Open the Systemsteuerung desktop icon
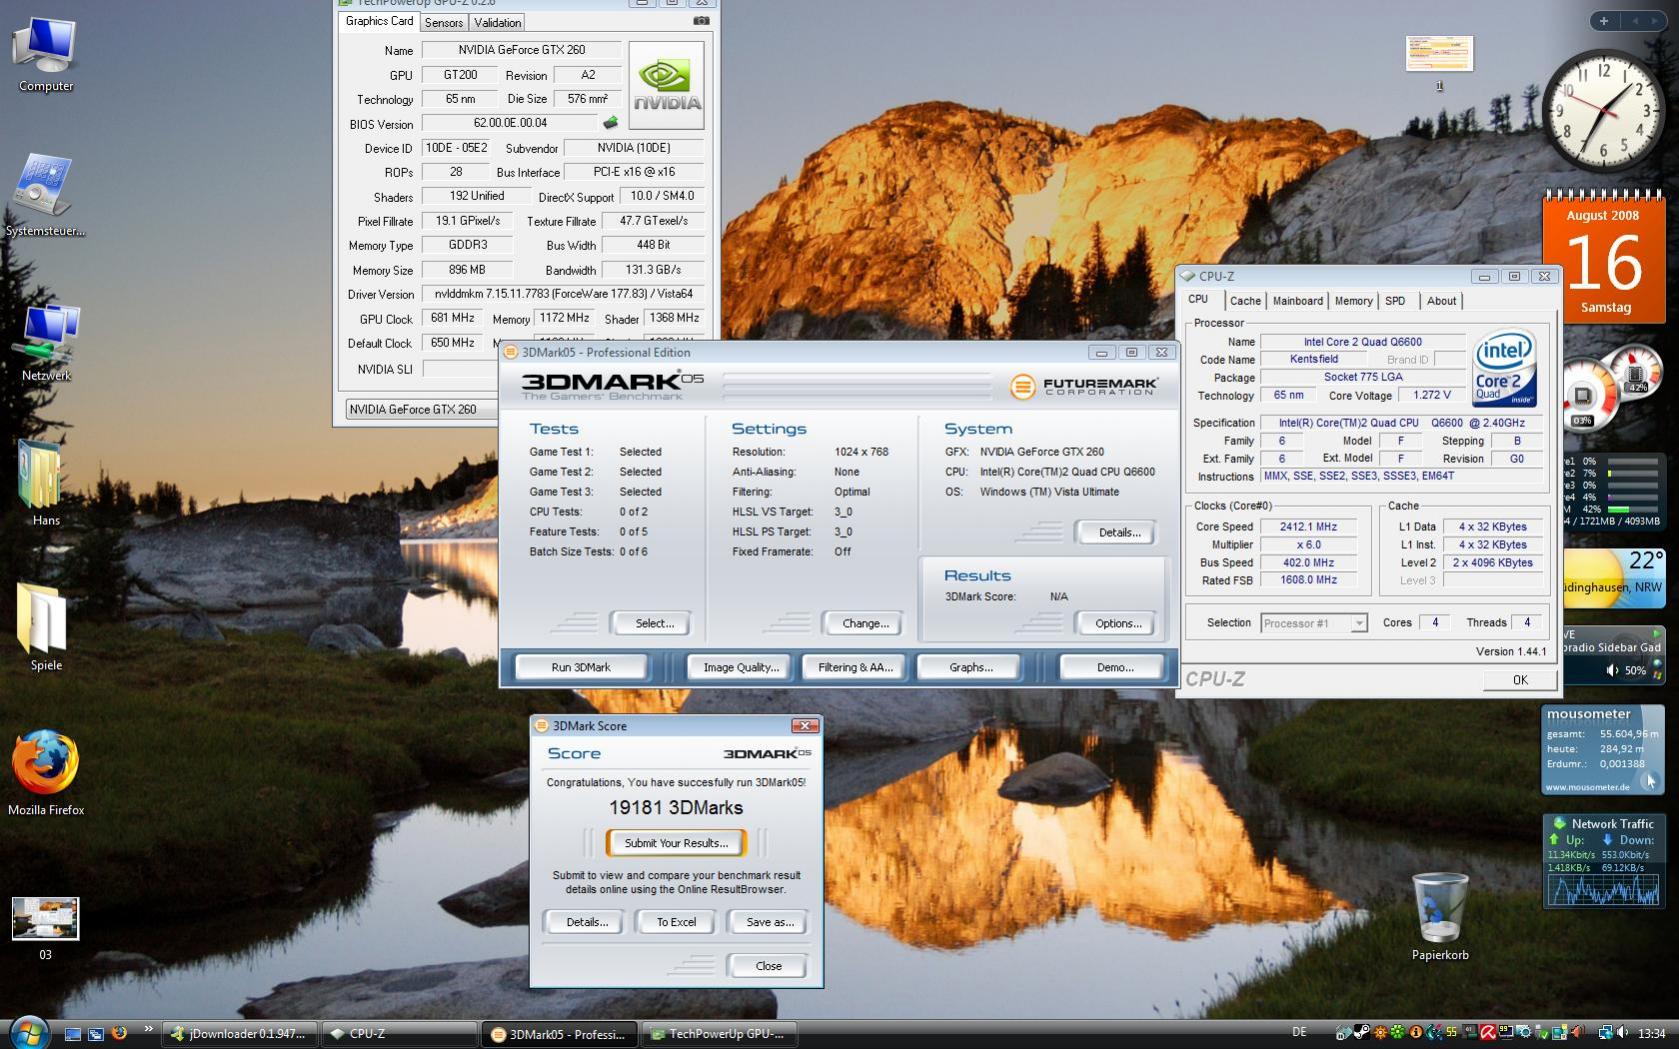 point(45,196)
